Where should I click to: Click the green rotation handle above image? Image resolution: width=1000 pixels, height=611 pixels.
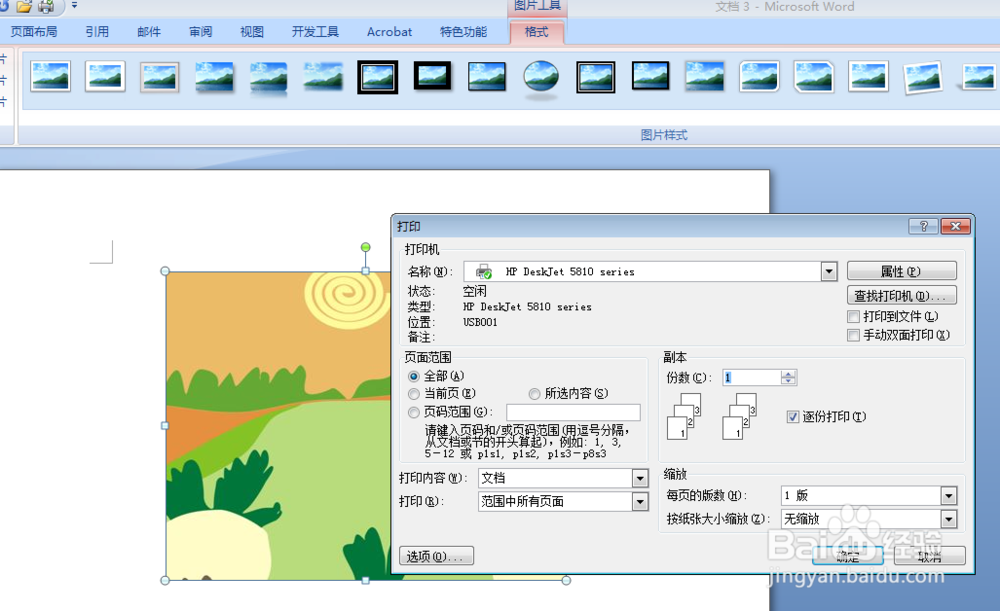point(365,247)
